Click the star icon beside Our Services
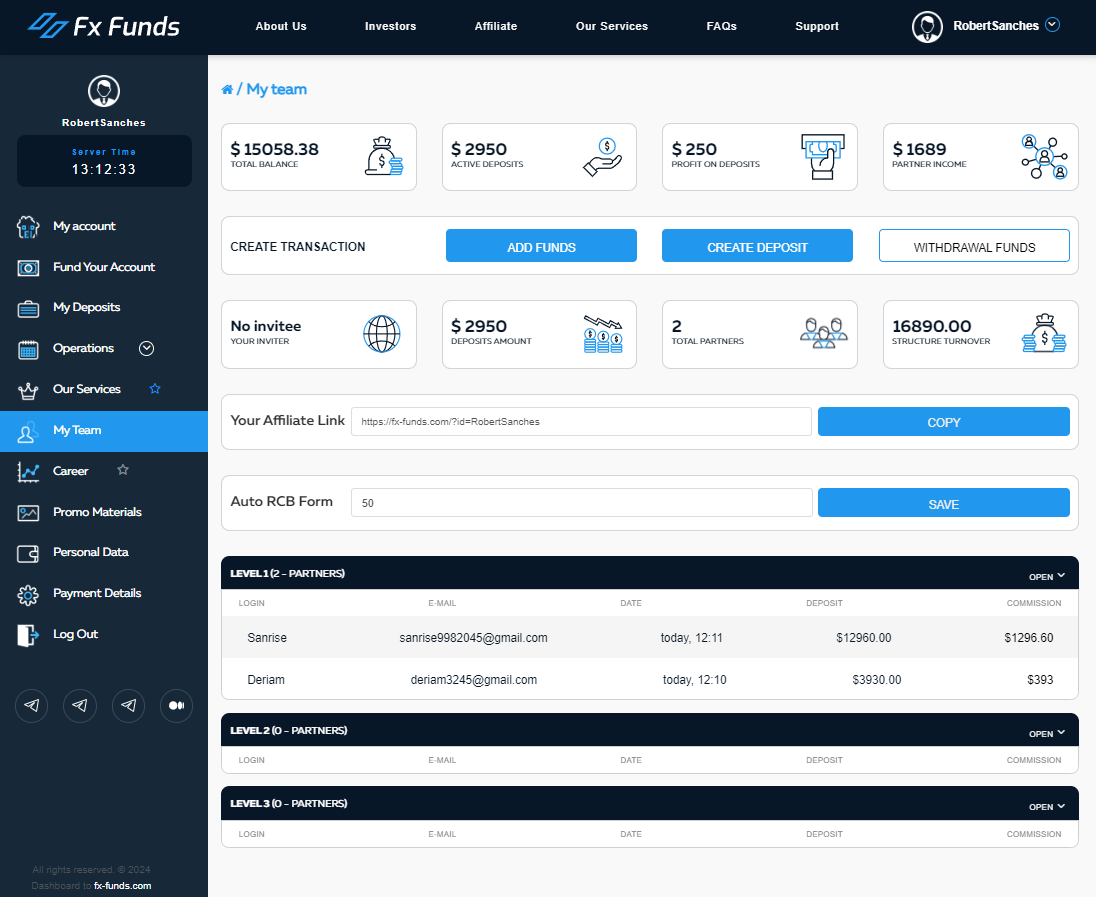 [155, 389]
